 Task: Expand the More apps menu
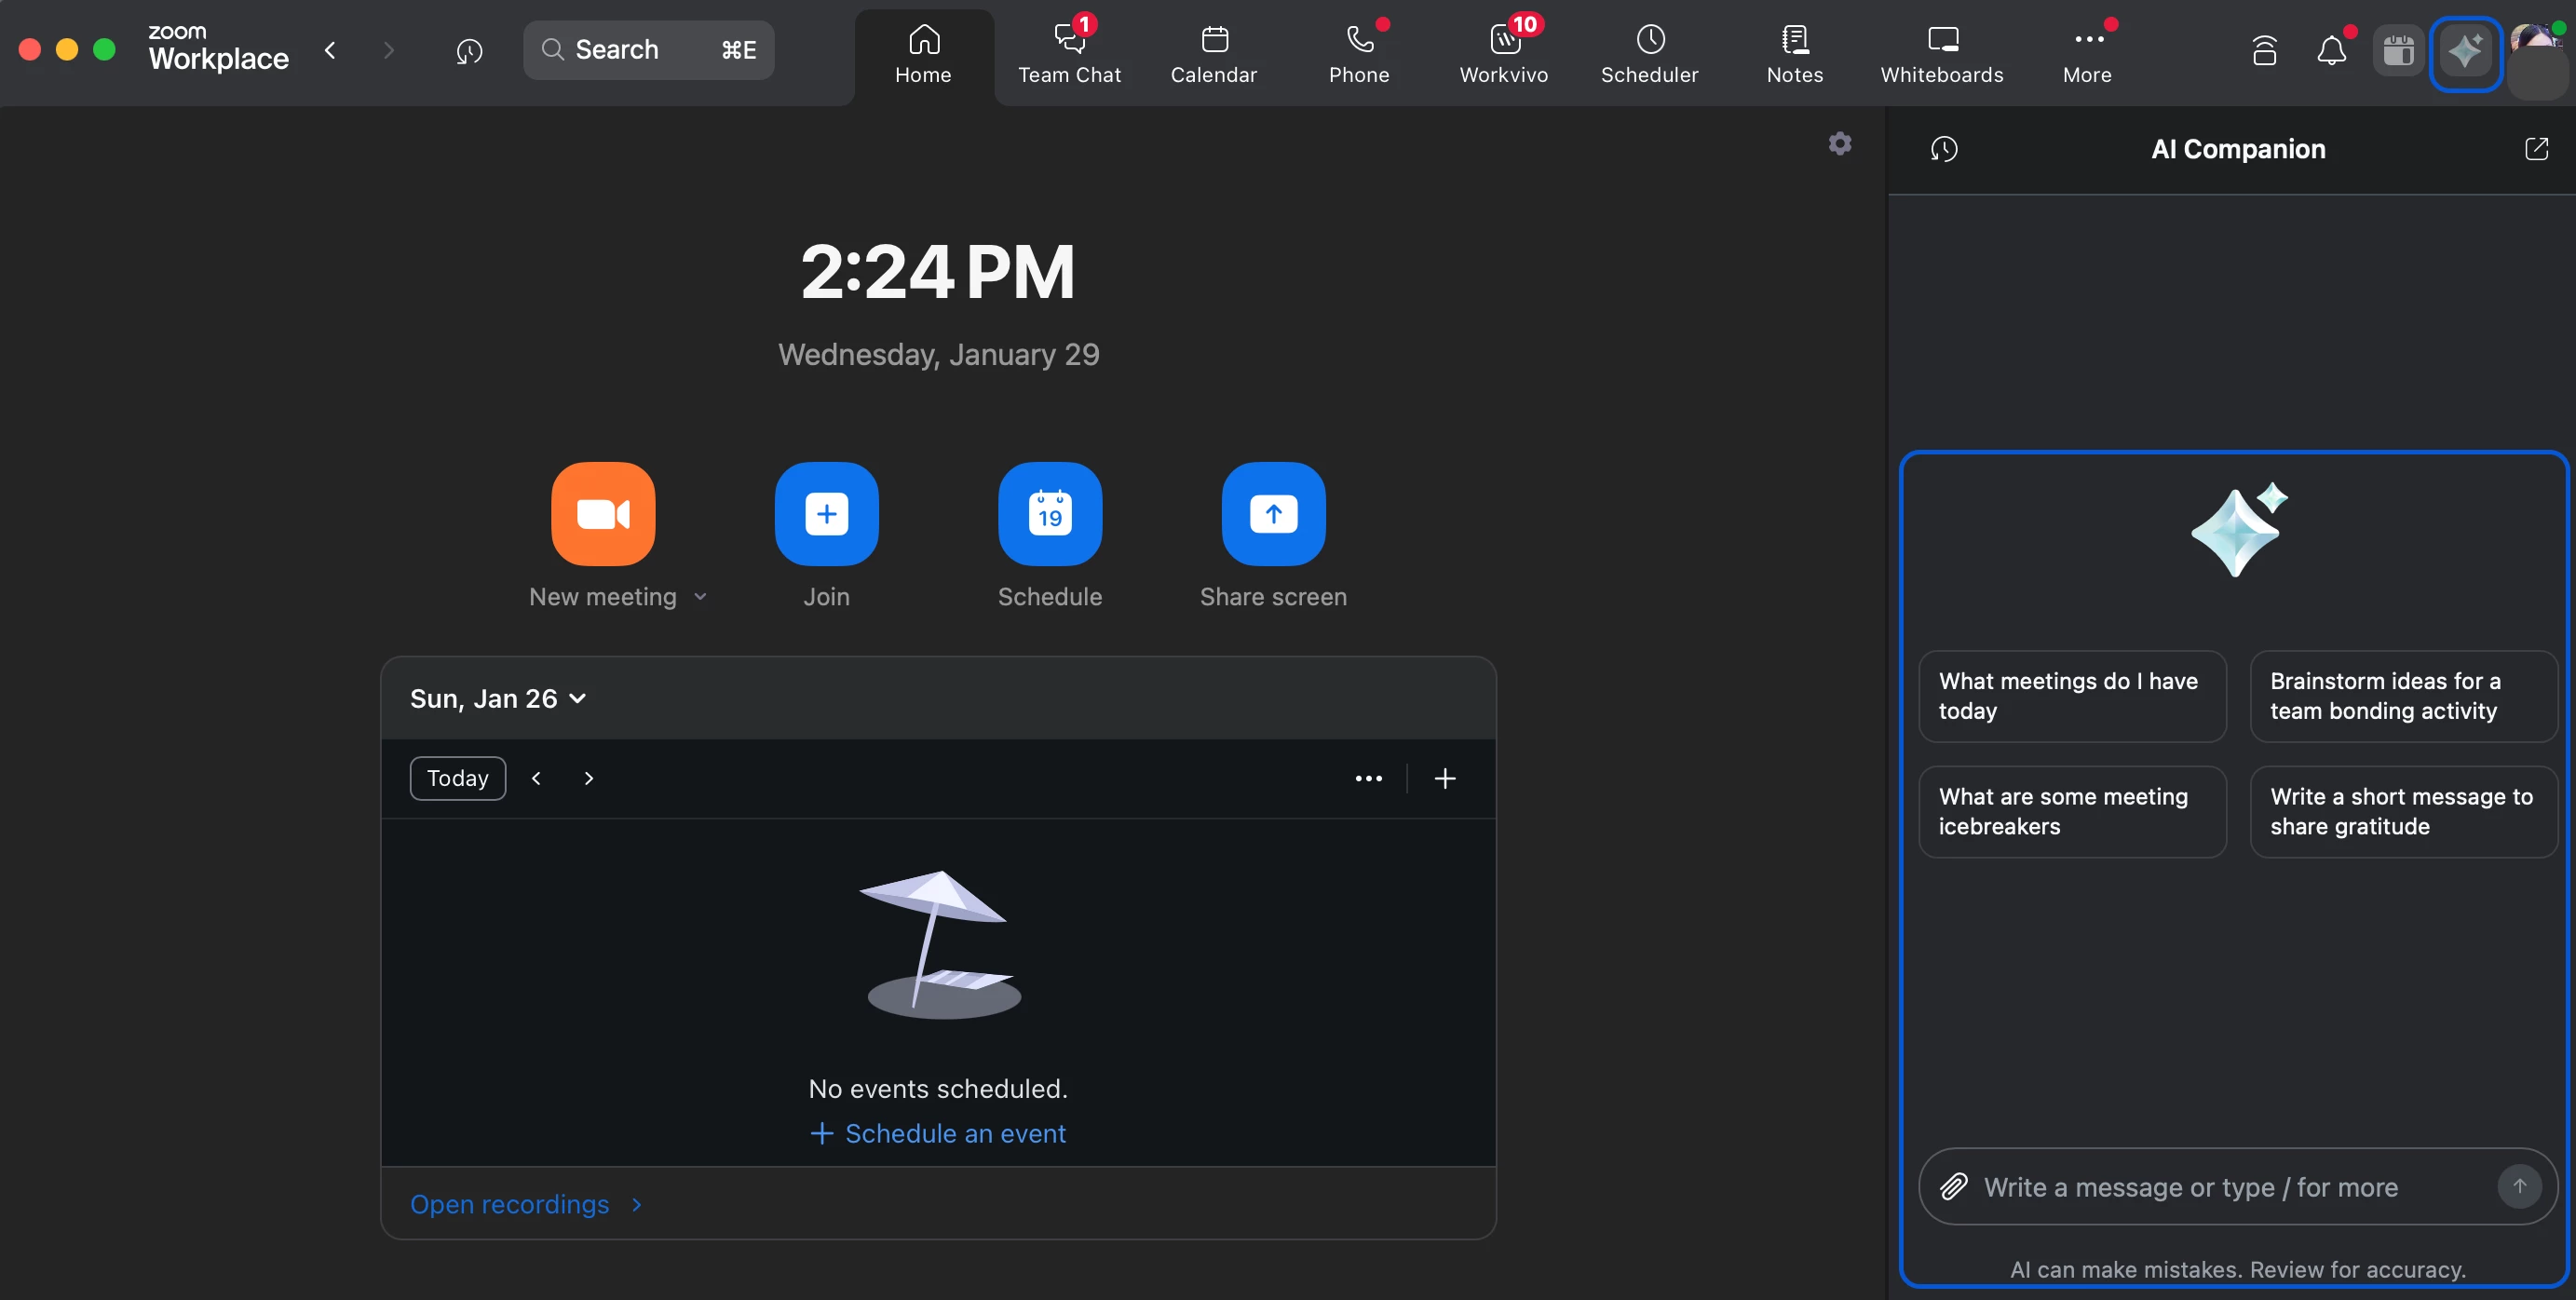[x=2087, y=53]
